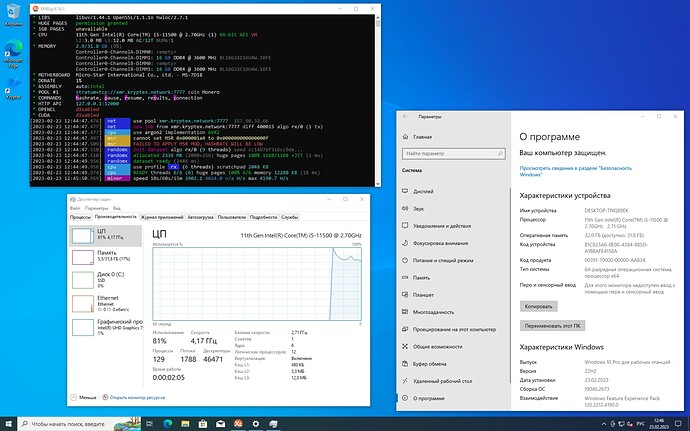Click the search magnifier in Settings field

pos(500,154)
